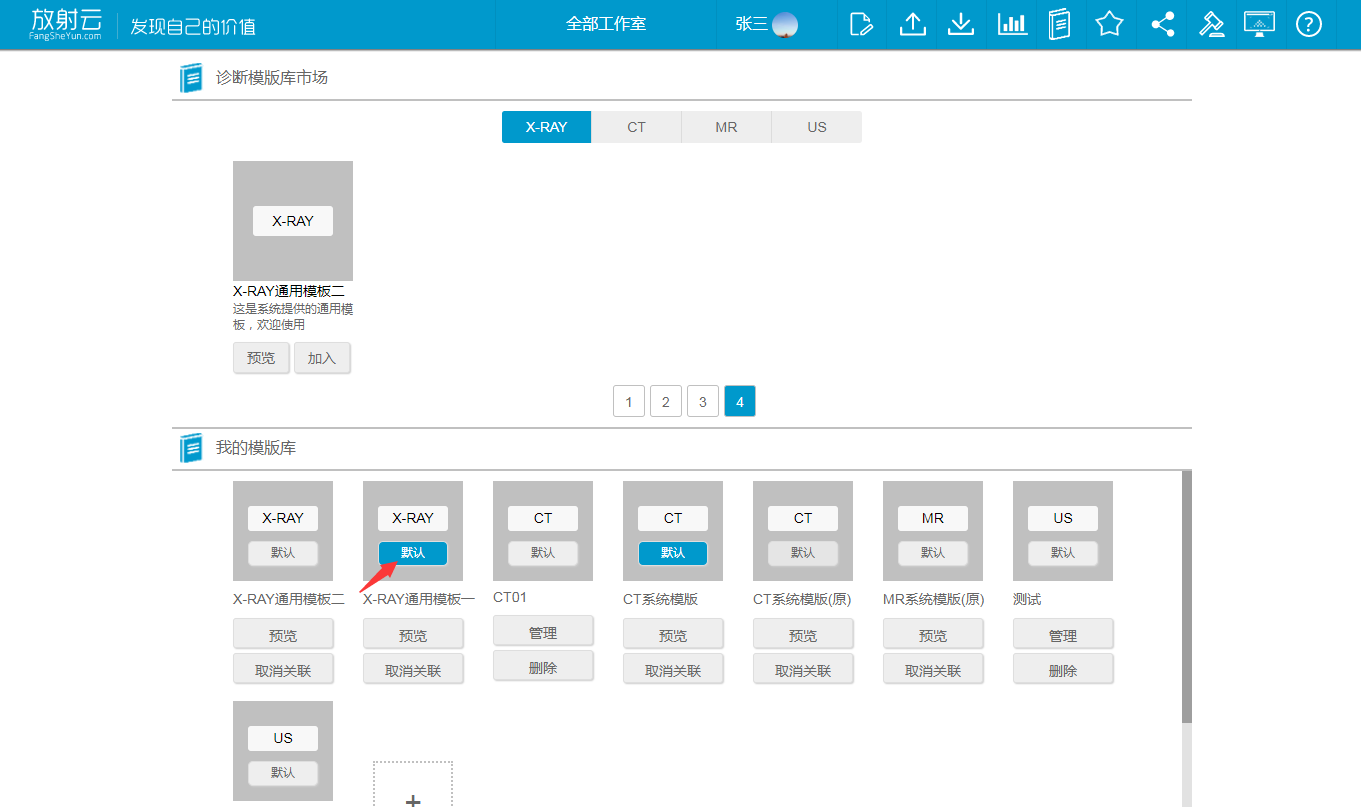Set CT01 template as default (默认)

[543, 553]
